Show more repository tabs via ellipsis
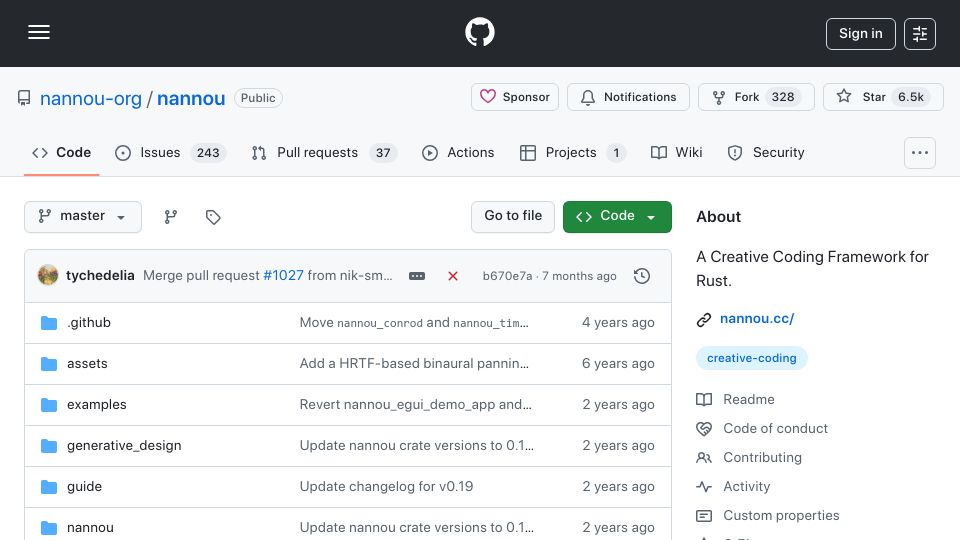The image size is (960, 540). [920, 153]
